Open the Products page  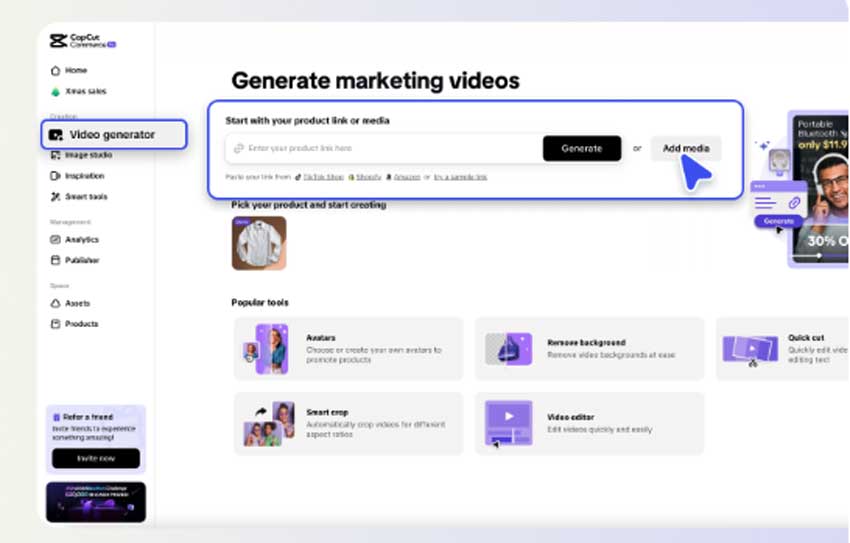point(81,324)
